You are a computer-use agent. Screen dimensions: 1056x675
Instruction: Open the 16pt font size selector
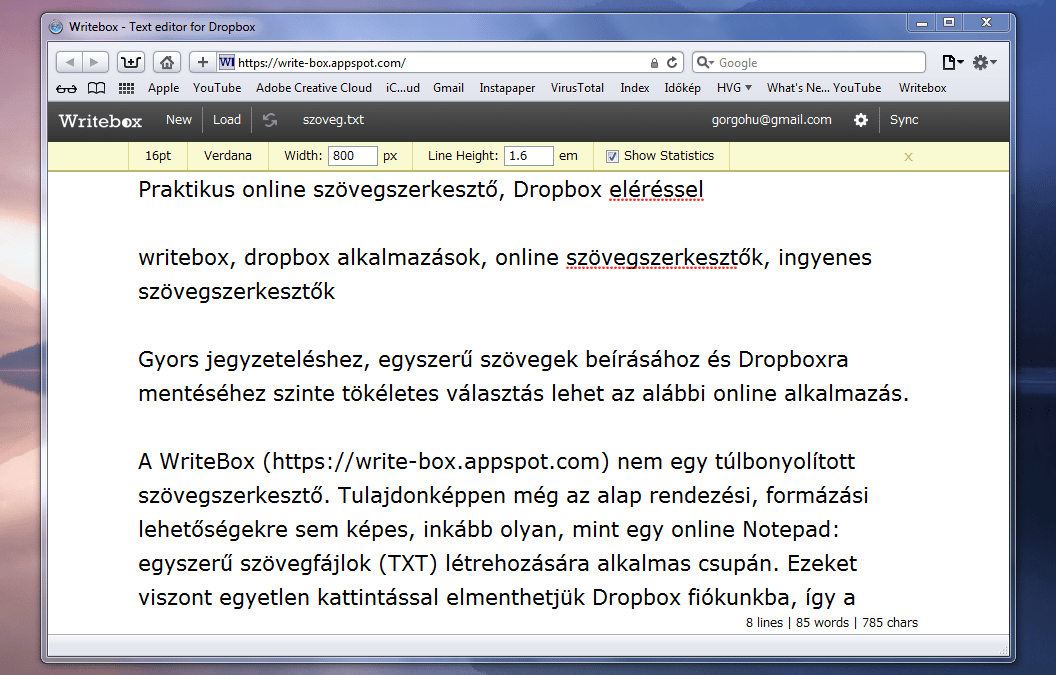tap(158, 156)
